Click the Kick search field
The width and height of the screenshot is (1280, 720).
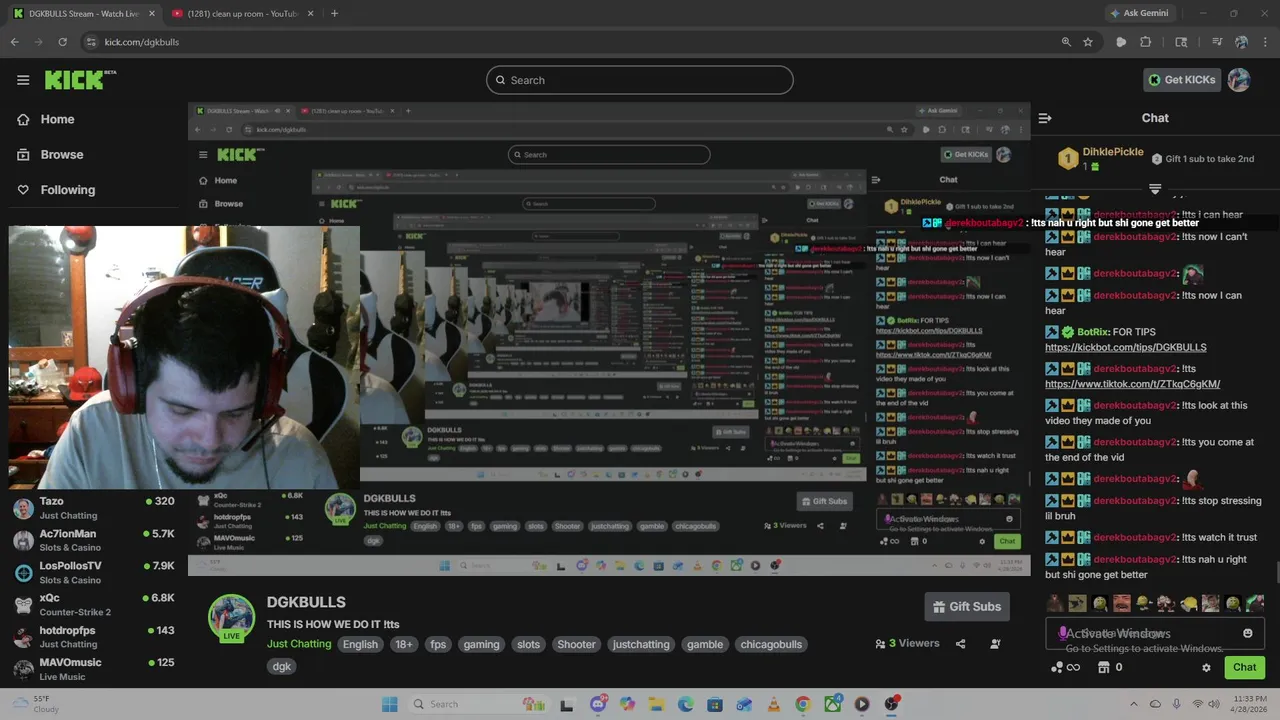(640, 80)
